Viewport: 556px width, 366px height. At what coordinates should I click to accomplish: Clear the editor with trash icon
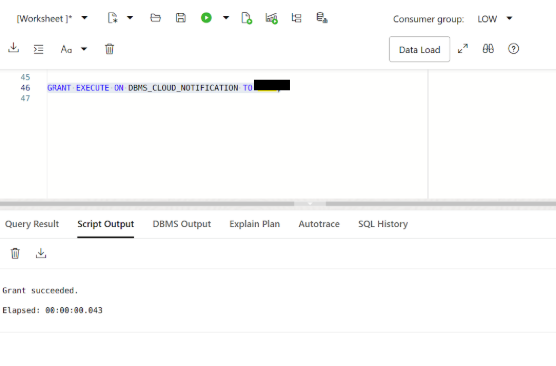(110, 49)
